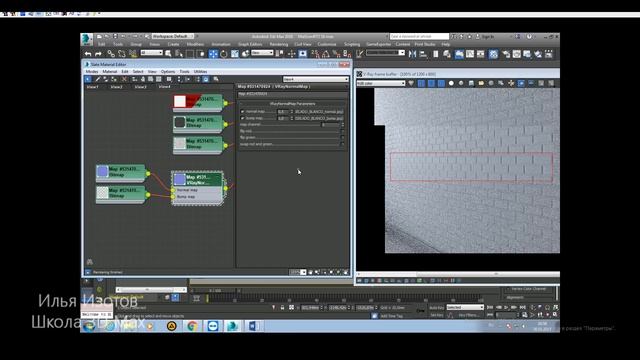
Task: Switch to the View2 tab
Action: pyautogui.click(x=116, y=87)
